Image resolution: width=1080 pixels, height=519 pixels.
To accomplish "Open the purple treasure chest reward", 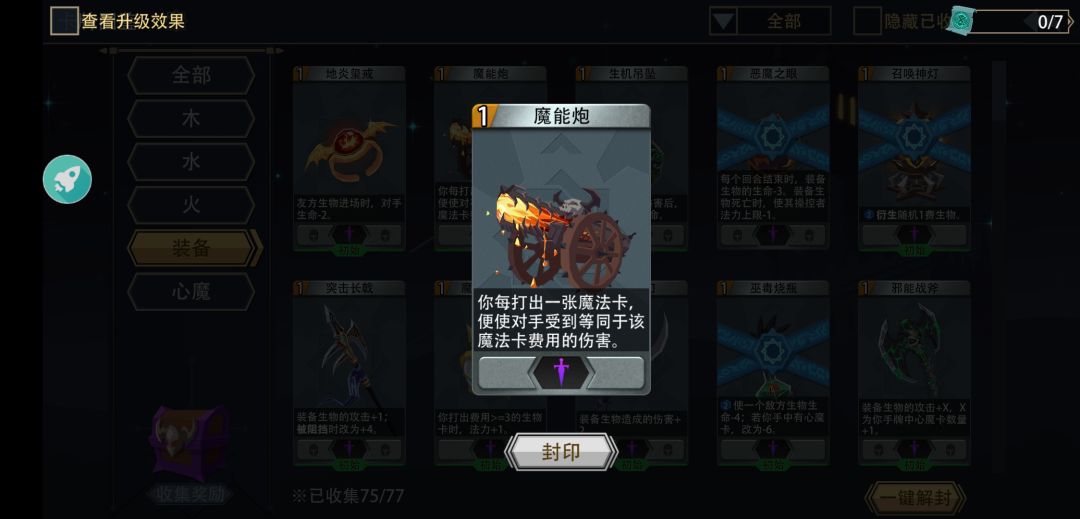I will [189, 443].
